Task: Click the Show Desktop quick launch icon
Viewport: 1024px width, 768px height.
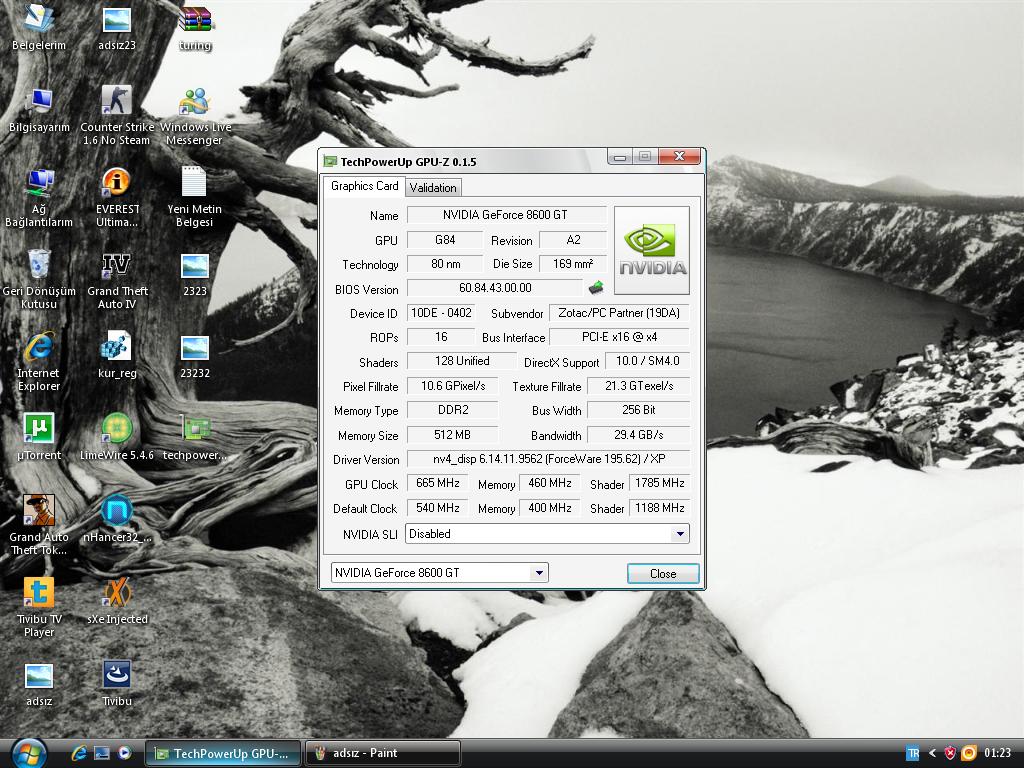Action: click(x=102, y=753)
